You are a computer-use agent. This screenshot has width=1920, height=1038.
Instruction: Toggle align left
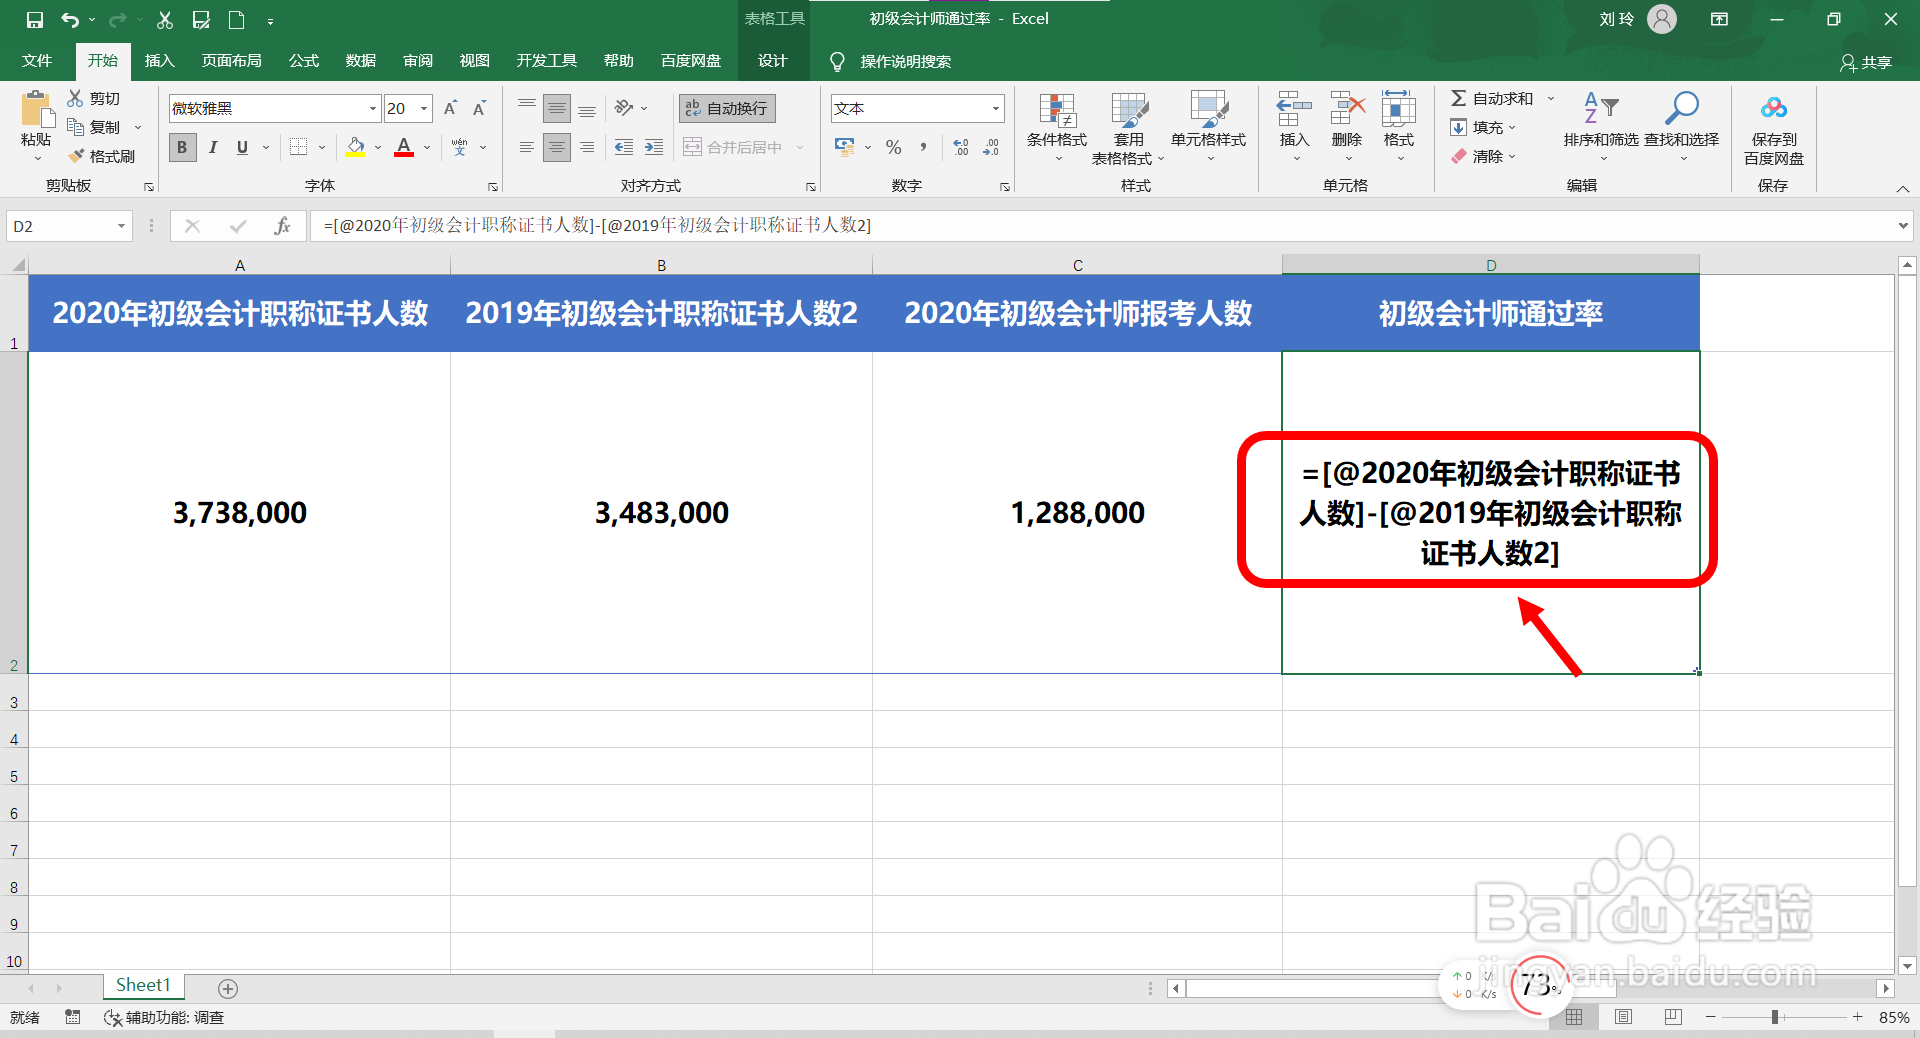pyautogui.click(x=527, y=147)
